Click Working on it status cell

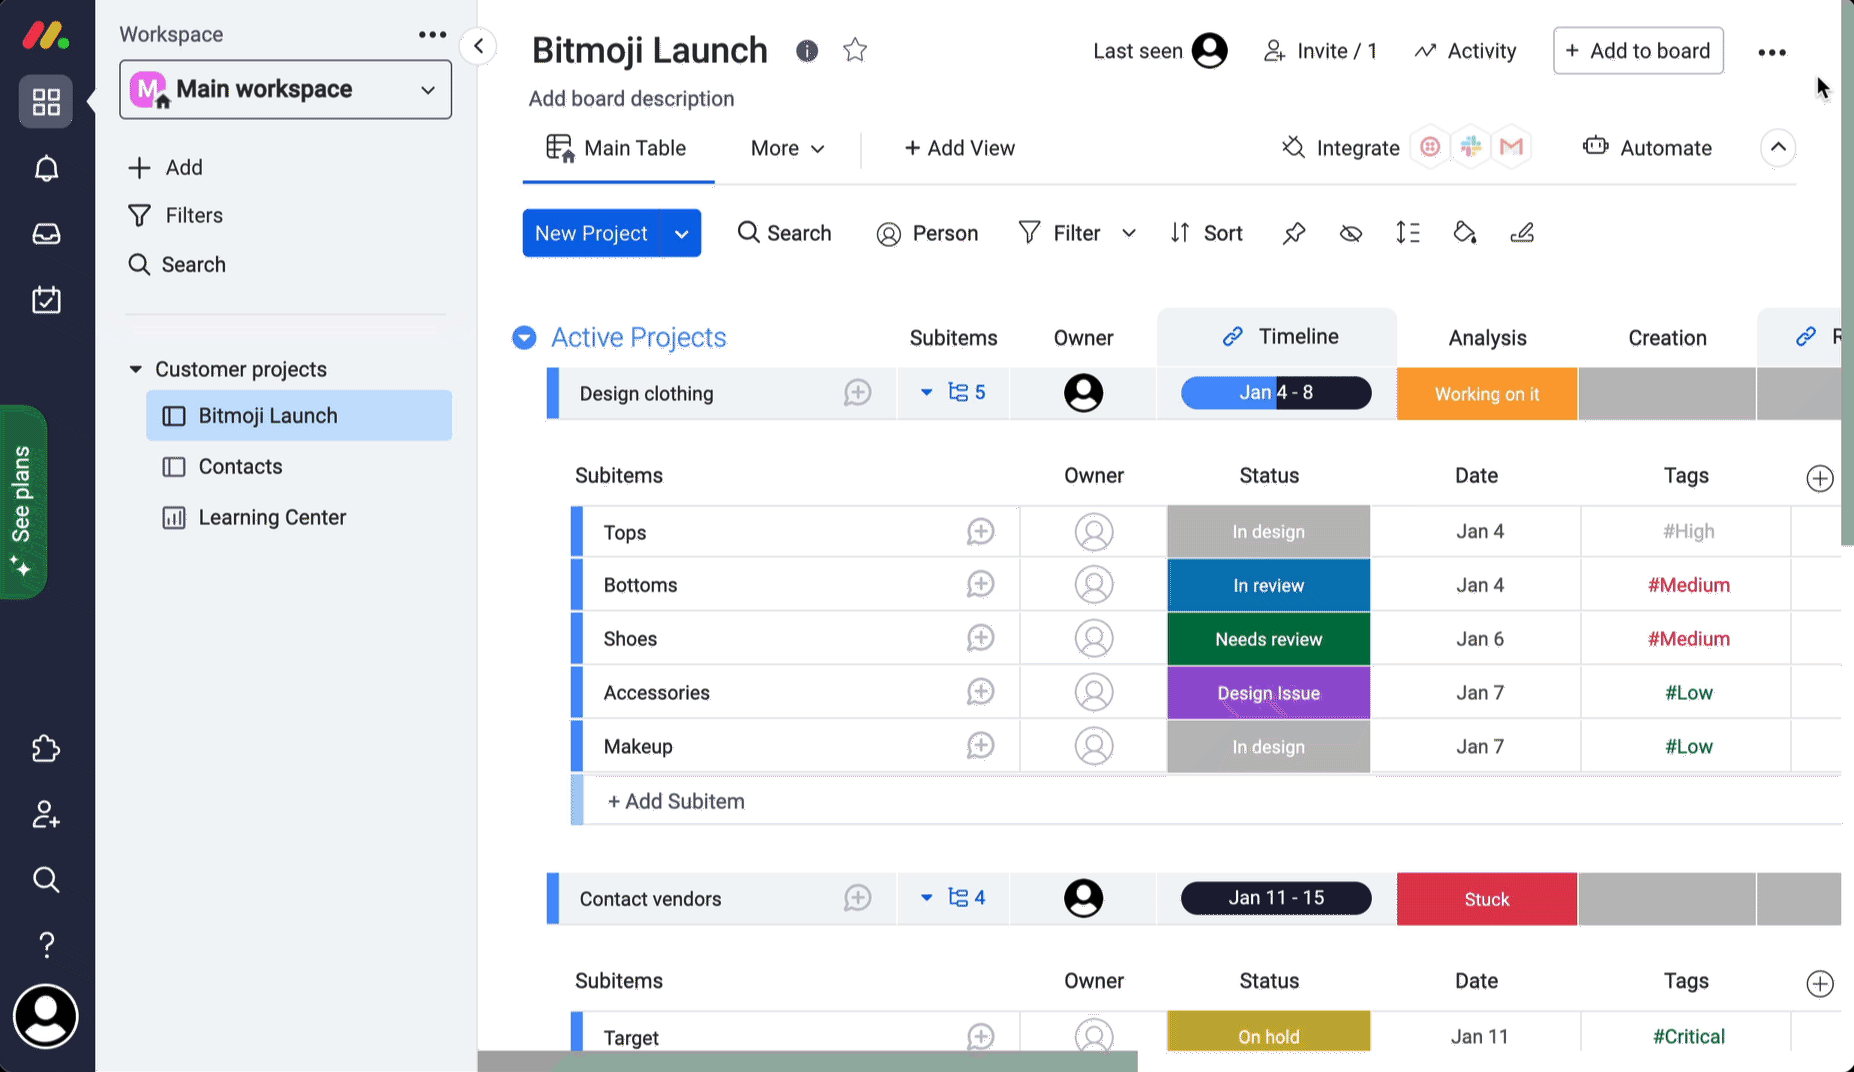tap(1487, 394)
